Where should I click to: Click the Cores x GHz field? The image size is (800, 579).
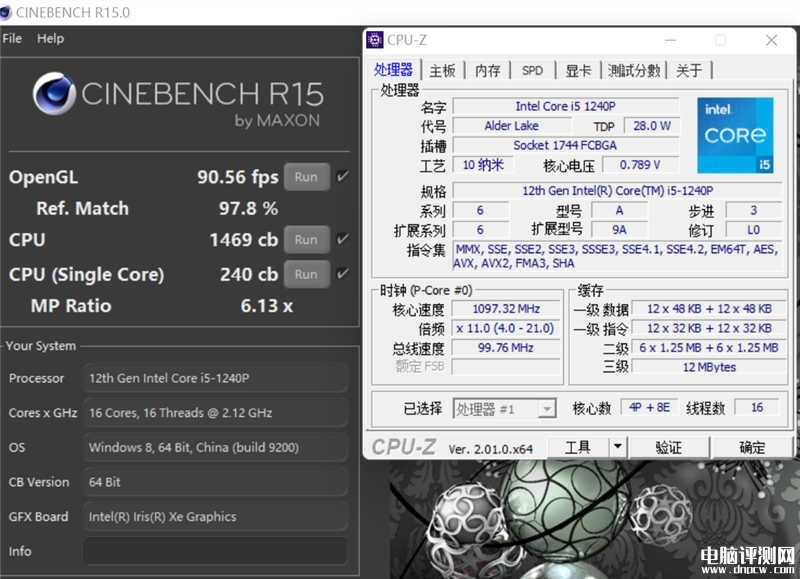(x=216, y=413)
